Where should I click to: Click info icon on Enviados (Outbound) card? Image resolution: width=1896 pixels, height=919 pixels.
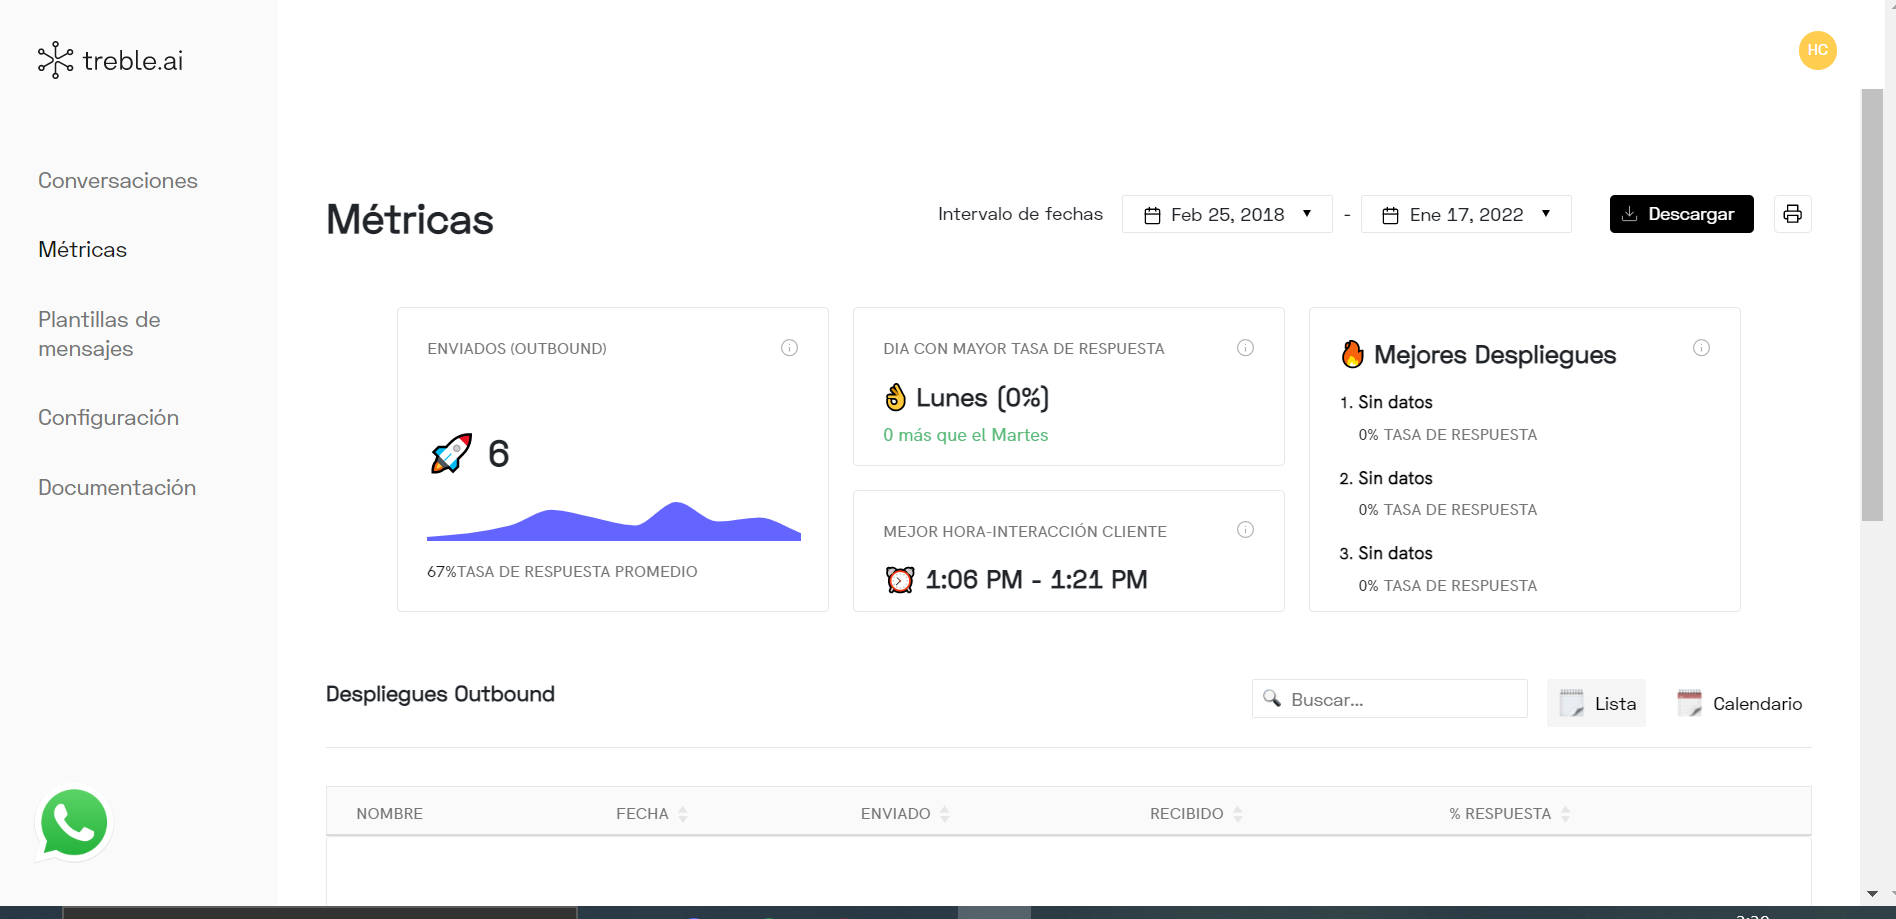[x=789, y=348]
